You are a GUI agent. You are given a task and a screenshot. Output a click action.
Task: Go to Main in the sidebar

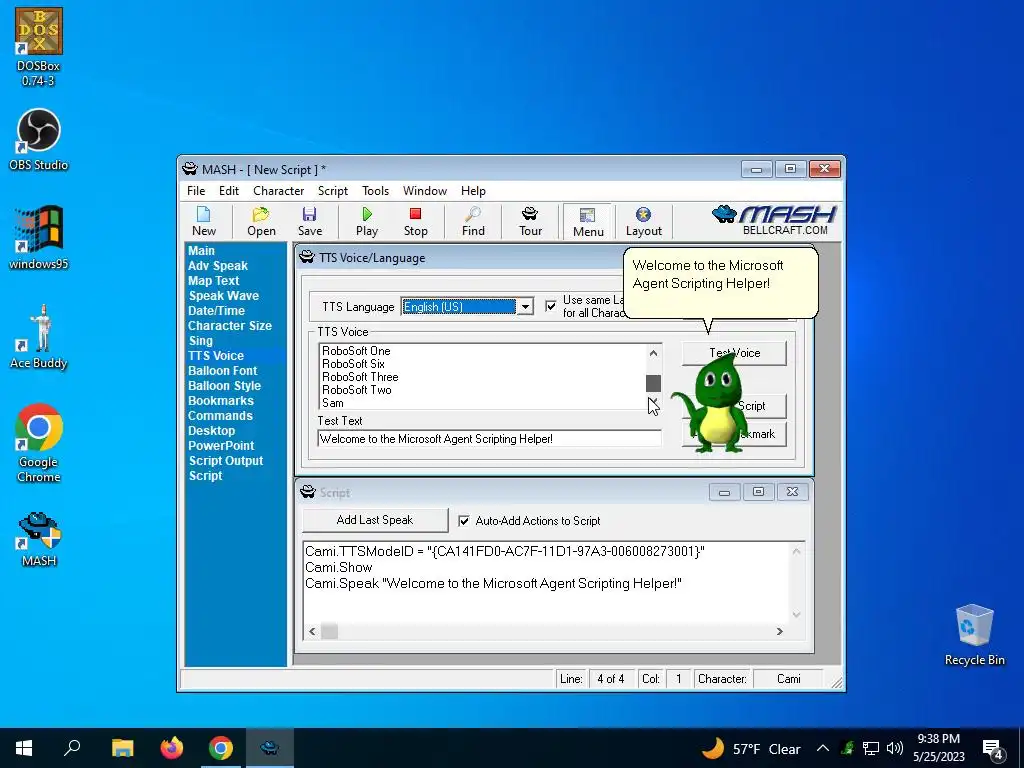(201, 251)
